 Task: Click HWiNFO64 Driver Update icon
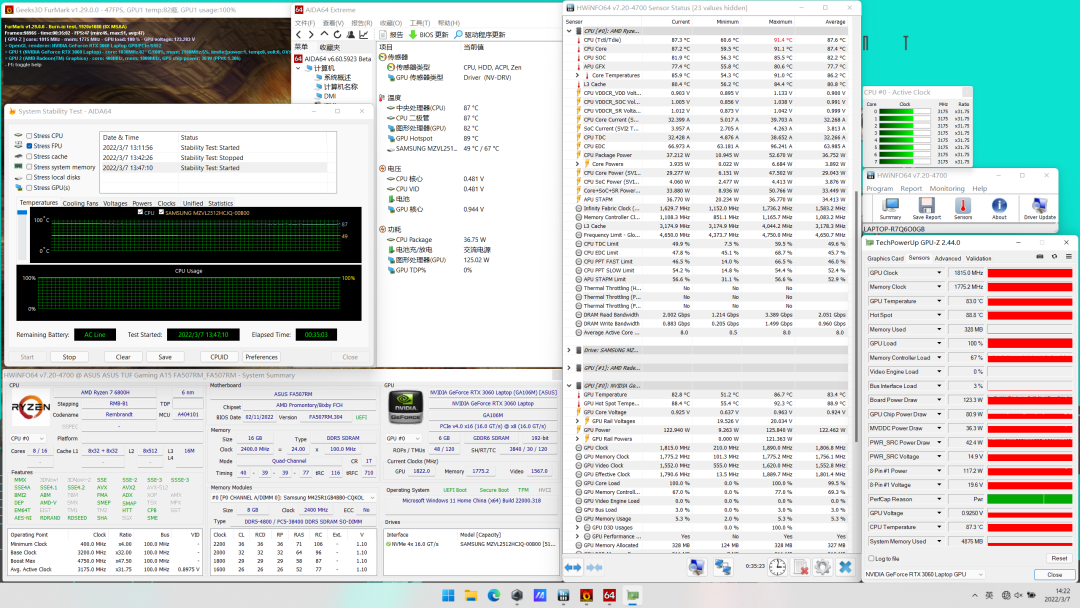coord(1039,209)
